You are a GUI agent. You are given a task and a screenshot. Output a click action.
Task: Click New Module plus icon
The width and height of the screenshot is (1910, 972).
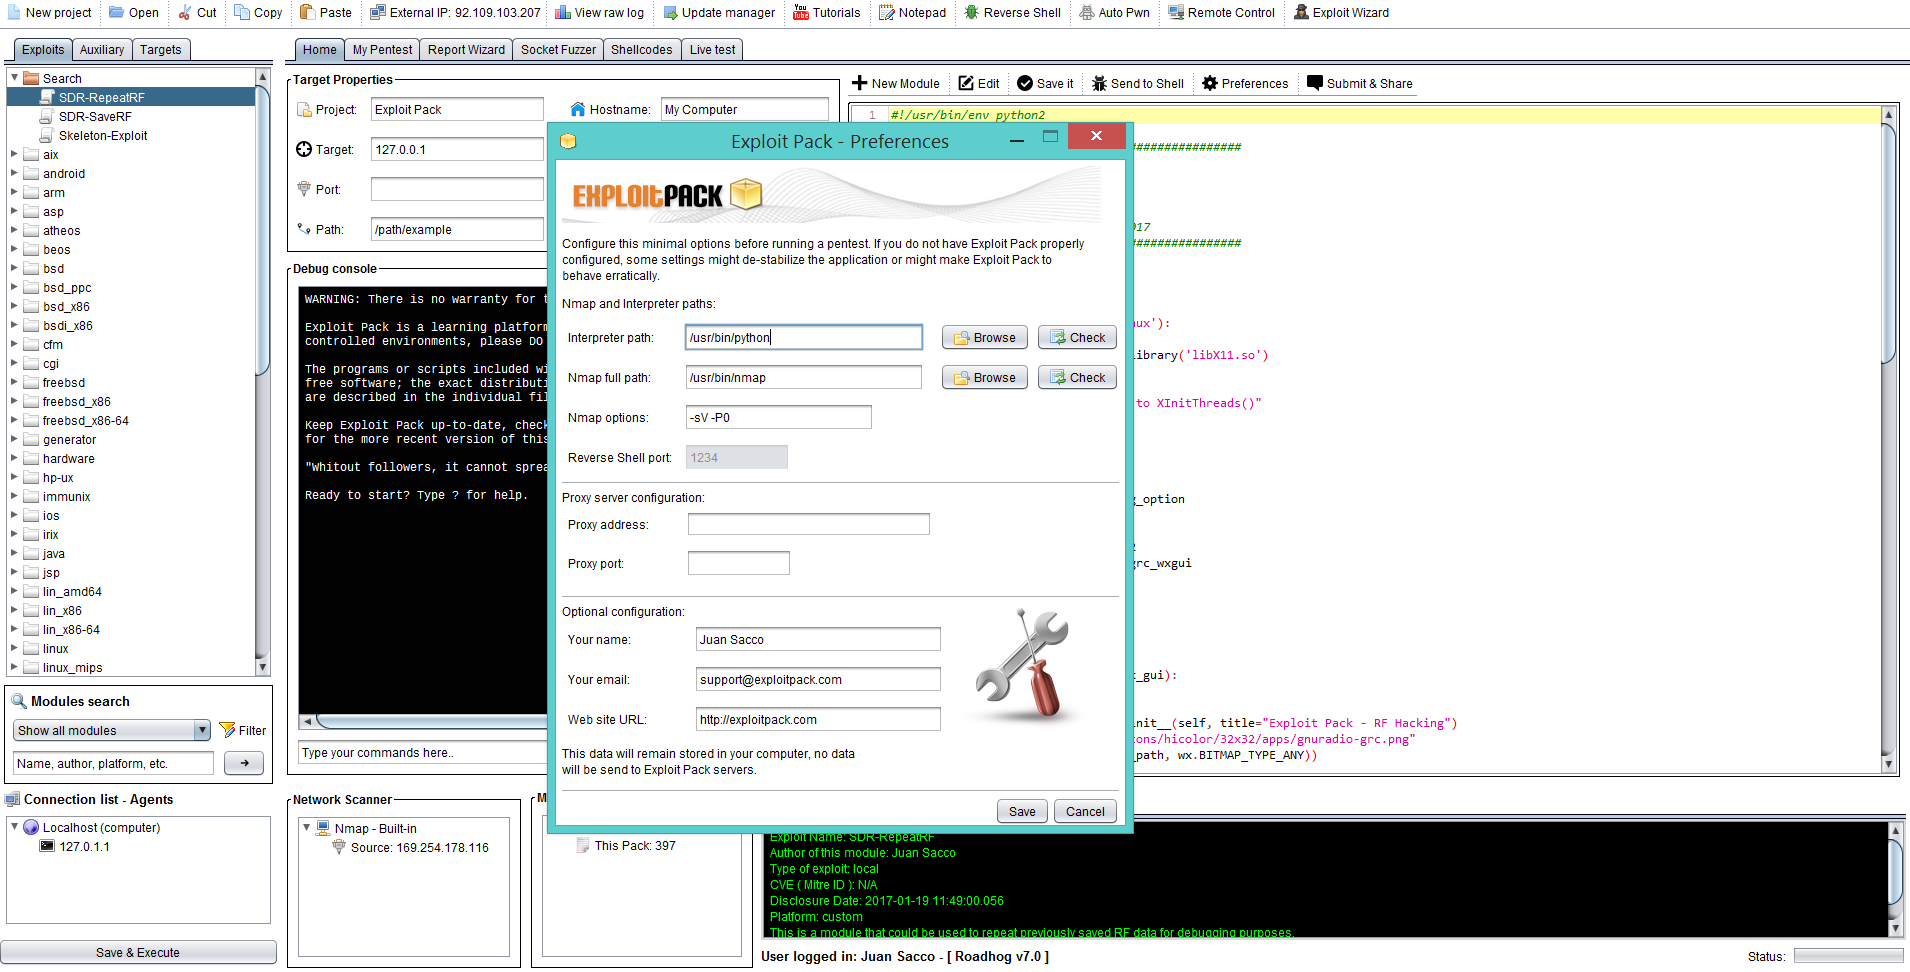(860, 83)
